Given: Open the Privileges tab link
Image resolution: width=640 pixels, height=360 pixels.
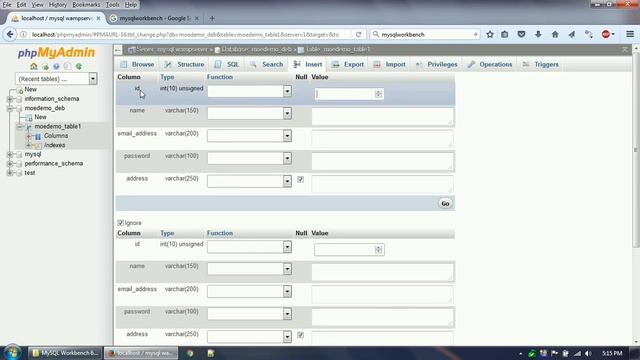Looking at the screenshot, I should click(x=437, y=64).
